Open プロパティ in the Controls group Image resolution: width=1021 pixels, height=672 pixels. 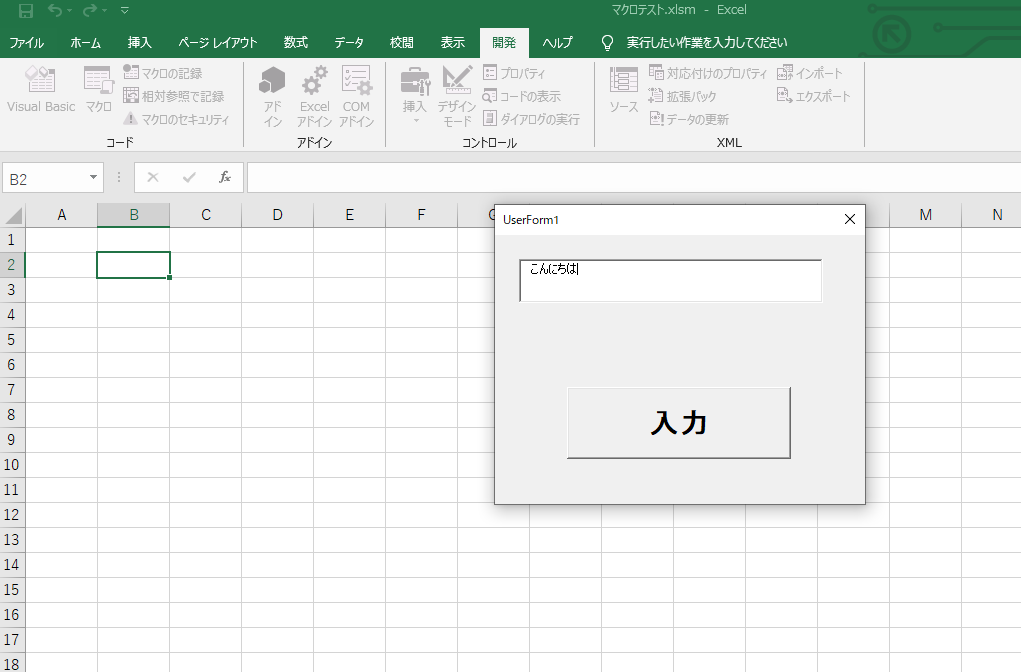point(514,73)
